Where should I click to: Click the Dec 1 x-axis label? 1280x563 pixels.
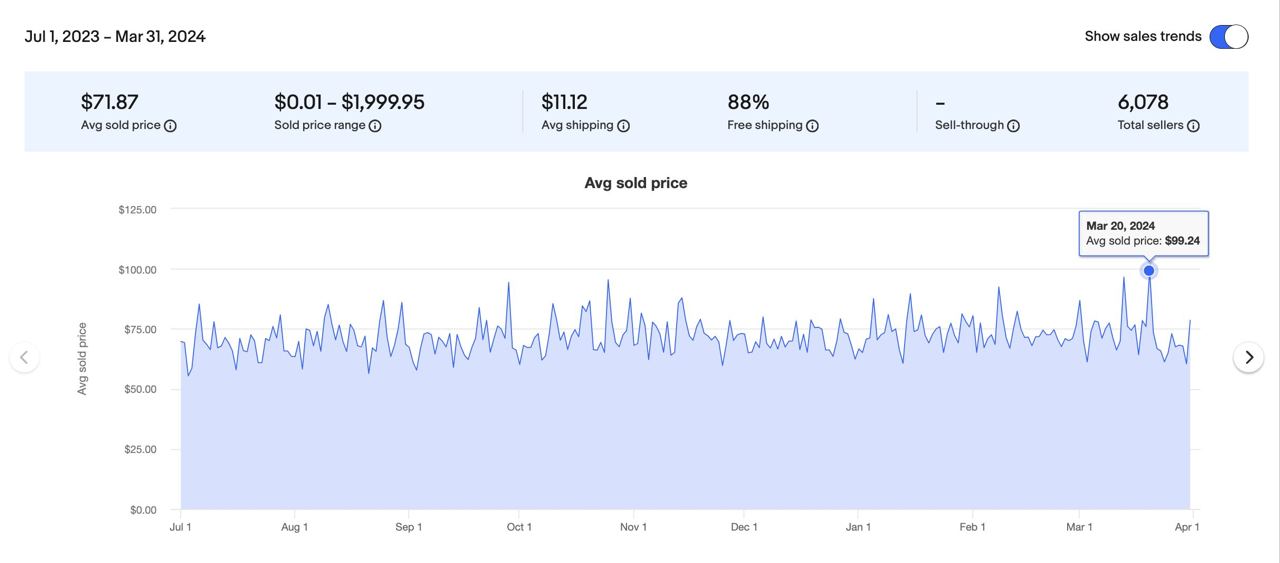tap(744, 527)
